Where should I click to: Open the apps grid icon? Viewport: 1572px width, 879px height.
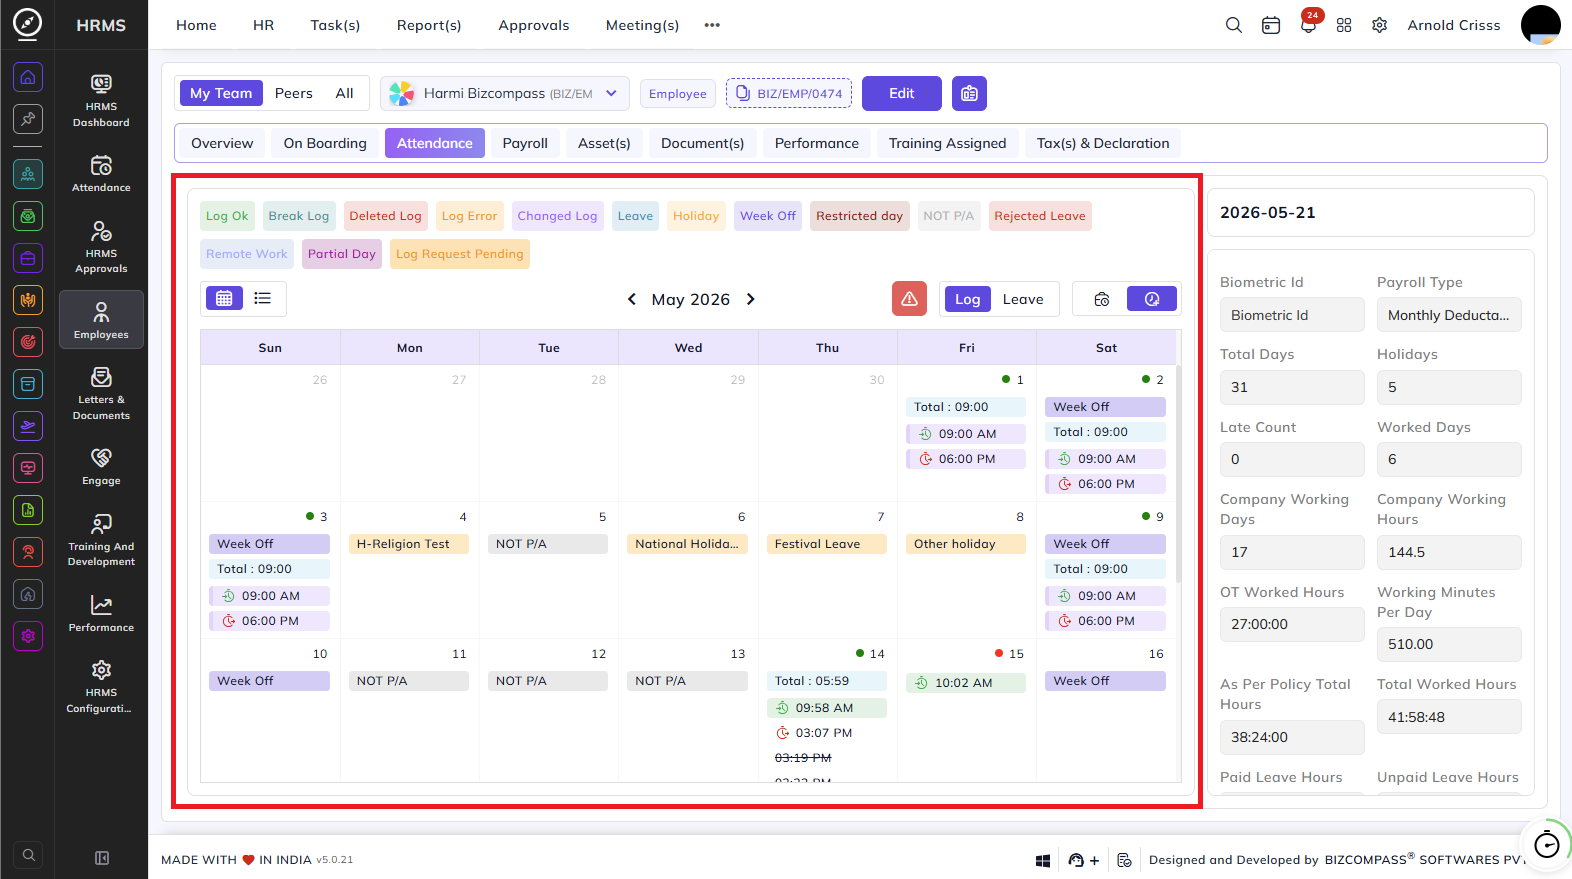[1344, 25]
